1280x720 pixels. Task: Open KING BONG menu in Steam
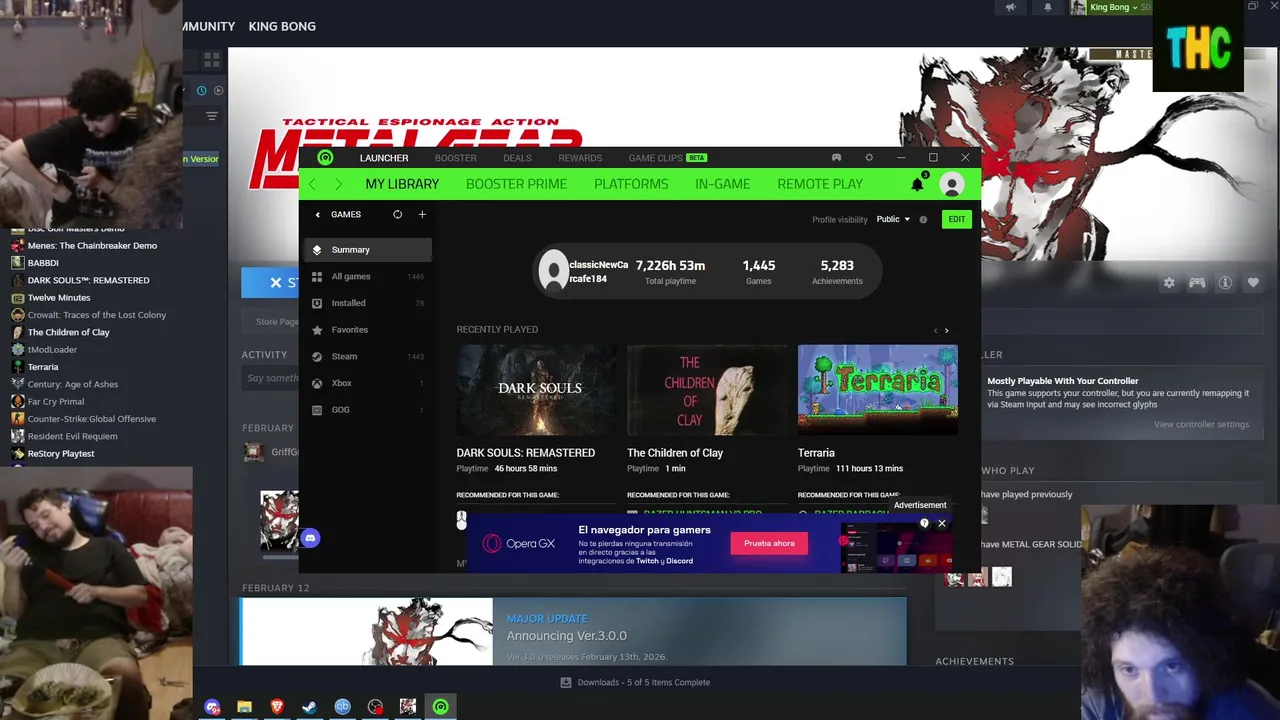coord(282,26)
